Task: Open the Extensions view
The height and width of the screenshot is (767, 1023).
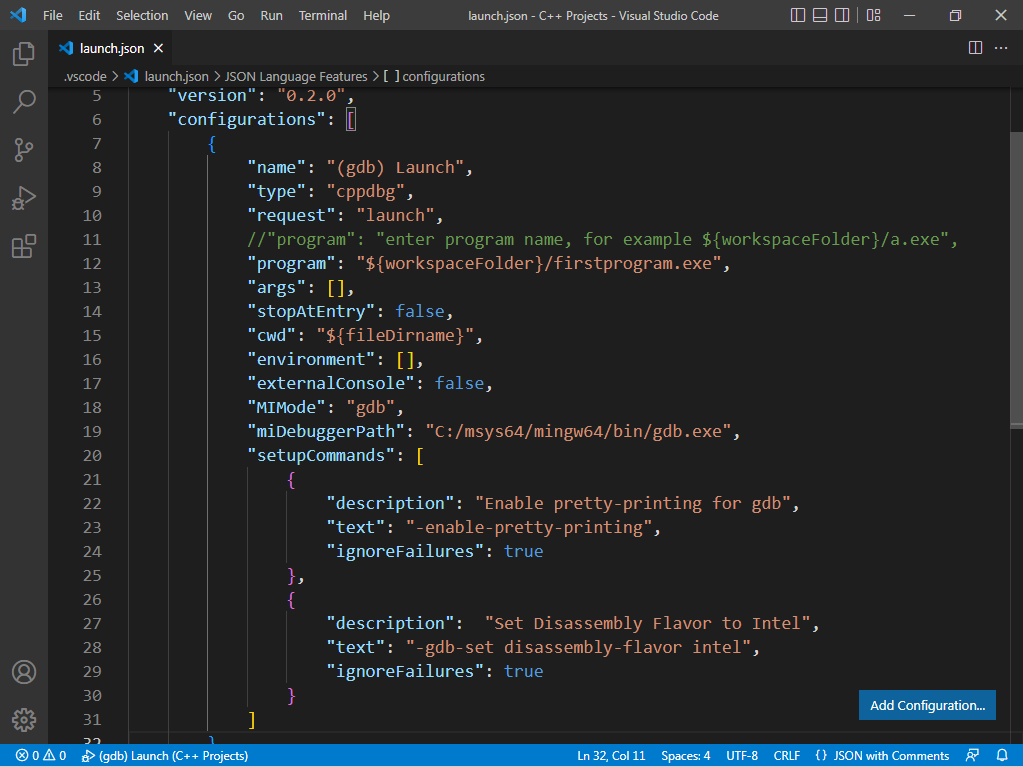Action: [23, 247]
